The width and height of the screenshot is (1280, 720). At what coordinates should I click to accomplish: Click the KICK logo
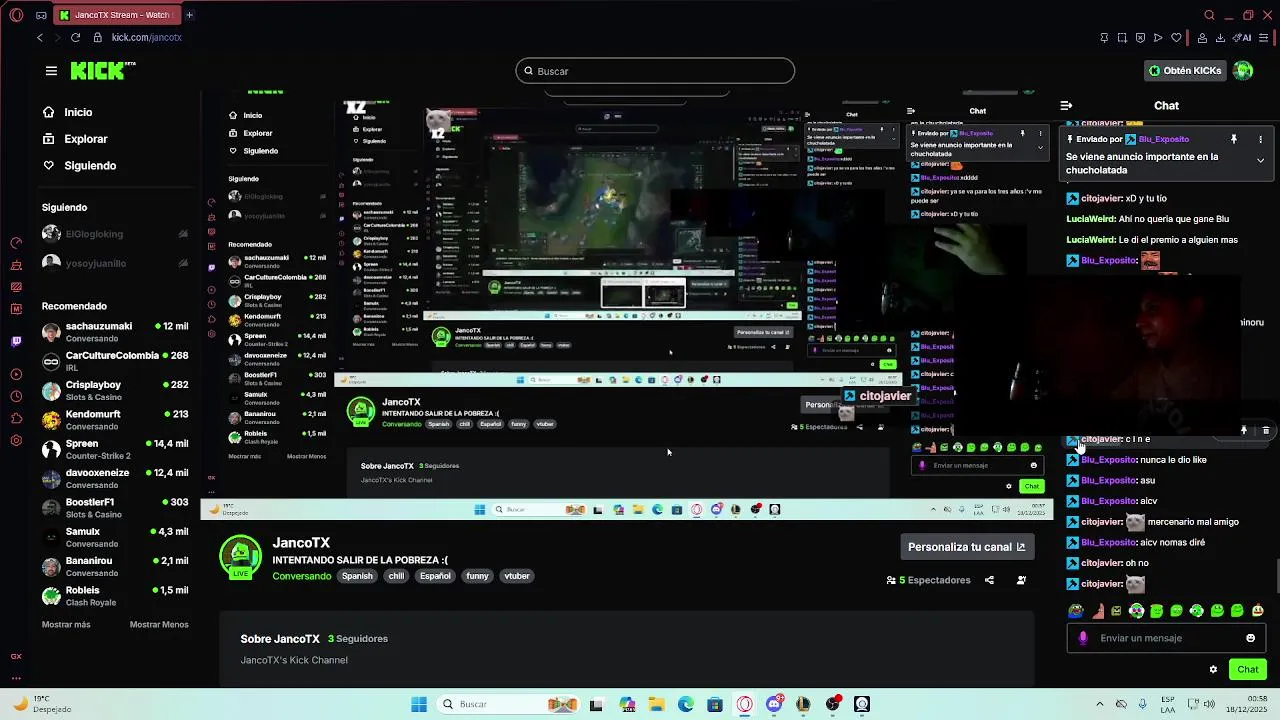(x=103, y=70)
